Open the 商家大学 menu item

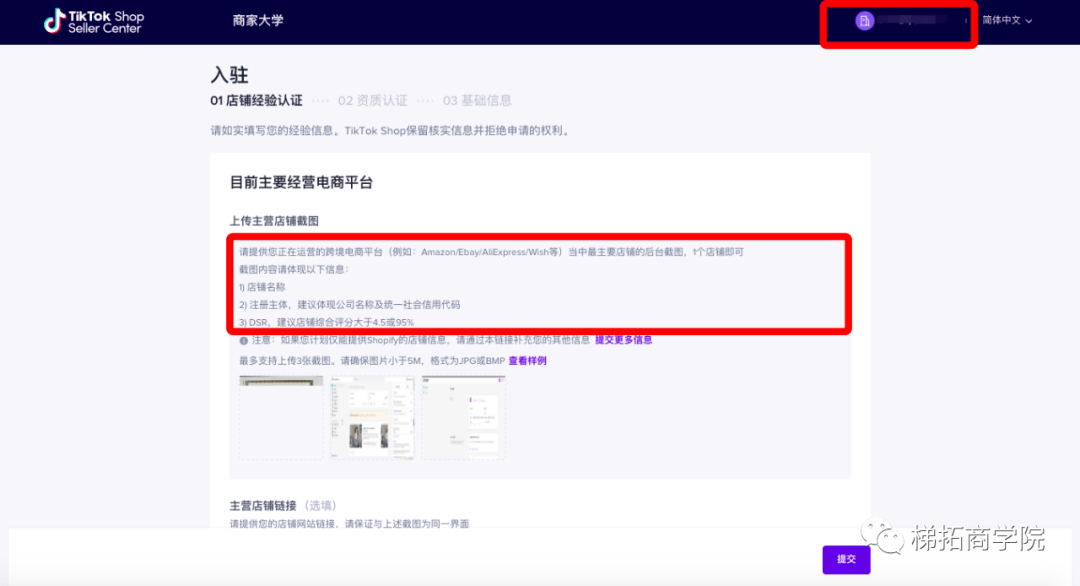click(258, 21)
